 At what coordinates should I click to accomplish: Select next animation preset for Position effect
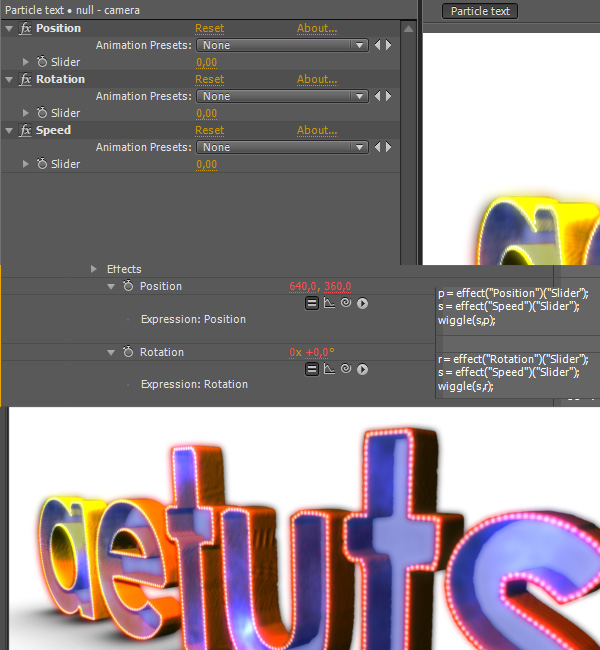pyautogui.click(x=389, y=45)
